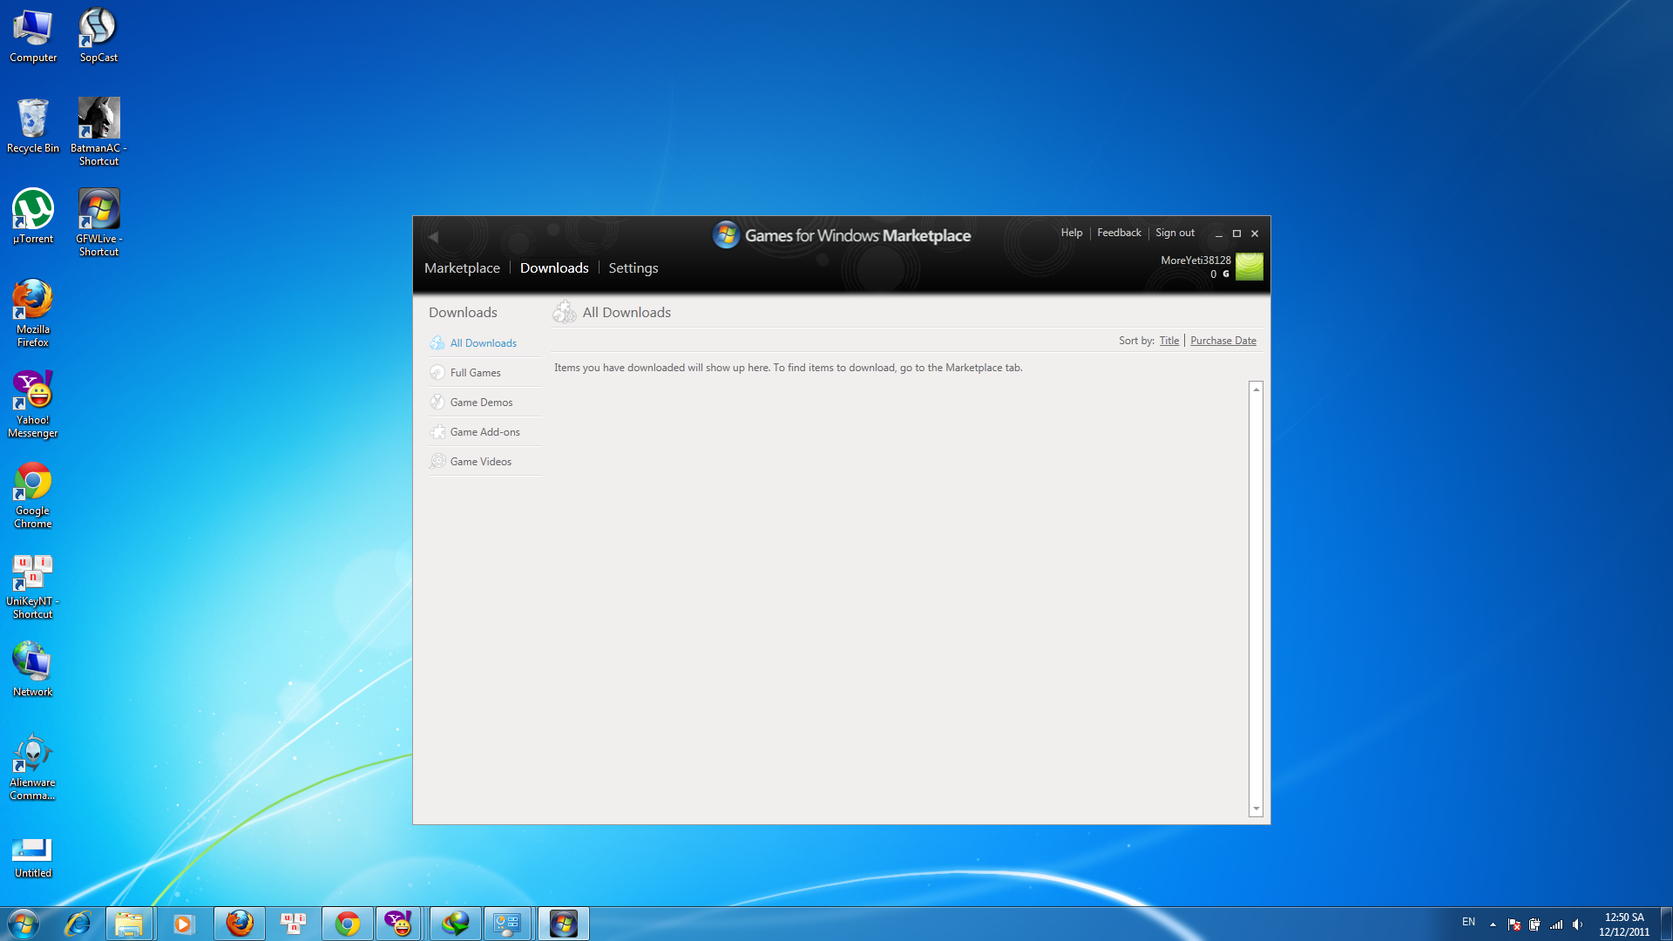Select Game Demos category
This screenshot has width=1673, height=941.
click(481, 402)
